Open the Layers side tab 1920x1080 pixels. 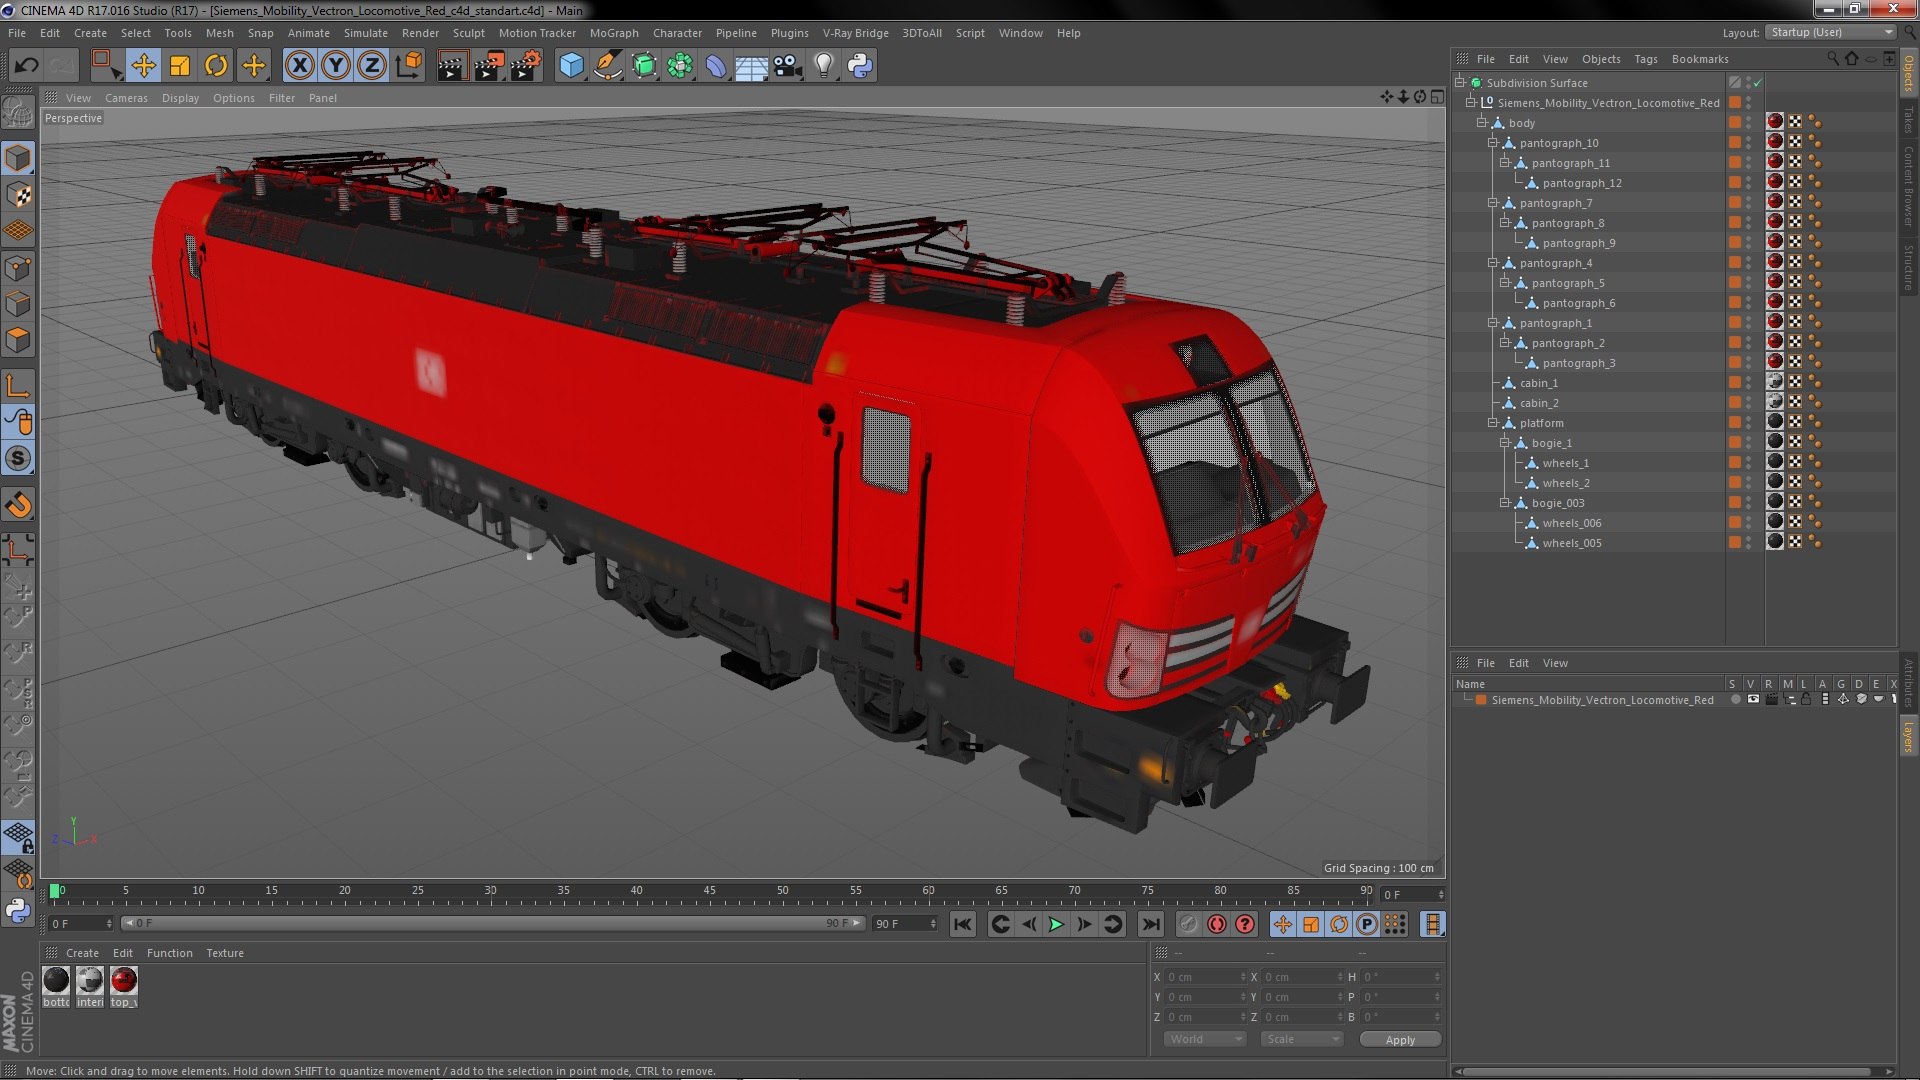tap(1909, 737)
